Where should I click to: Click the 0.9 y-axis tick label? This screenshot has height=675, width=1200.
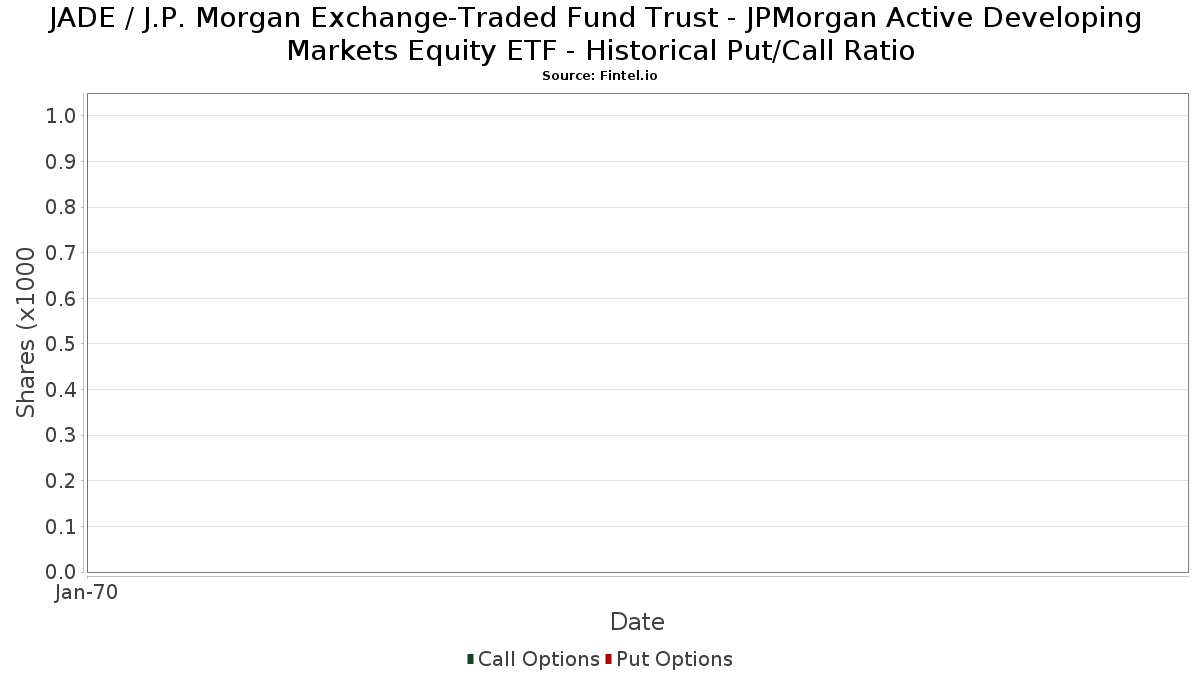(x=61, y=162)
